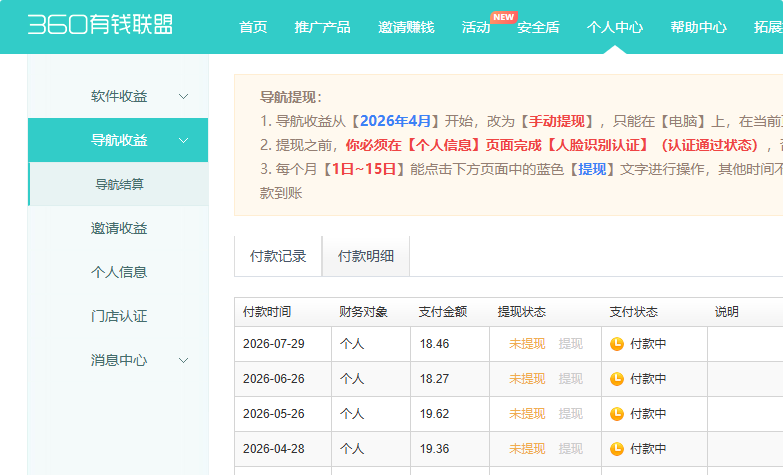Open 邀请赚钱 in the top navigation

[406, 27]
